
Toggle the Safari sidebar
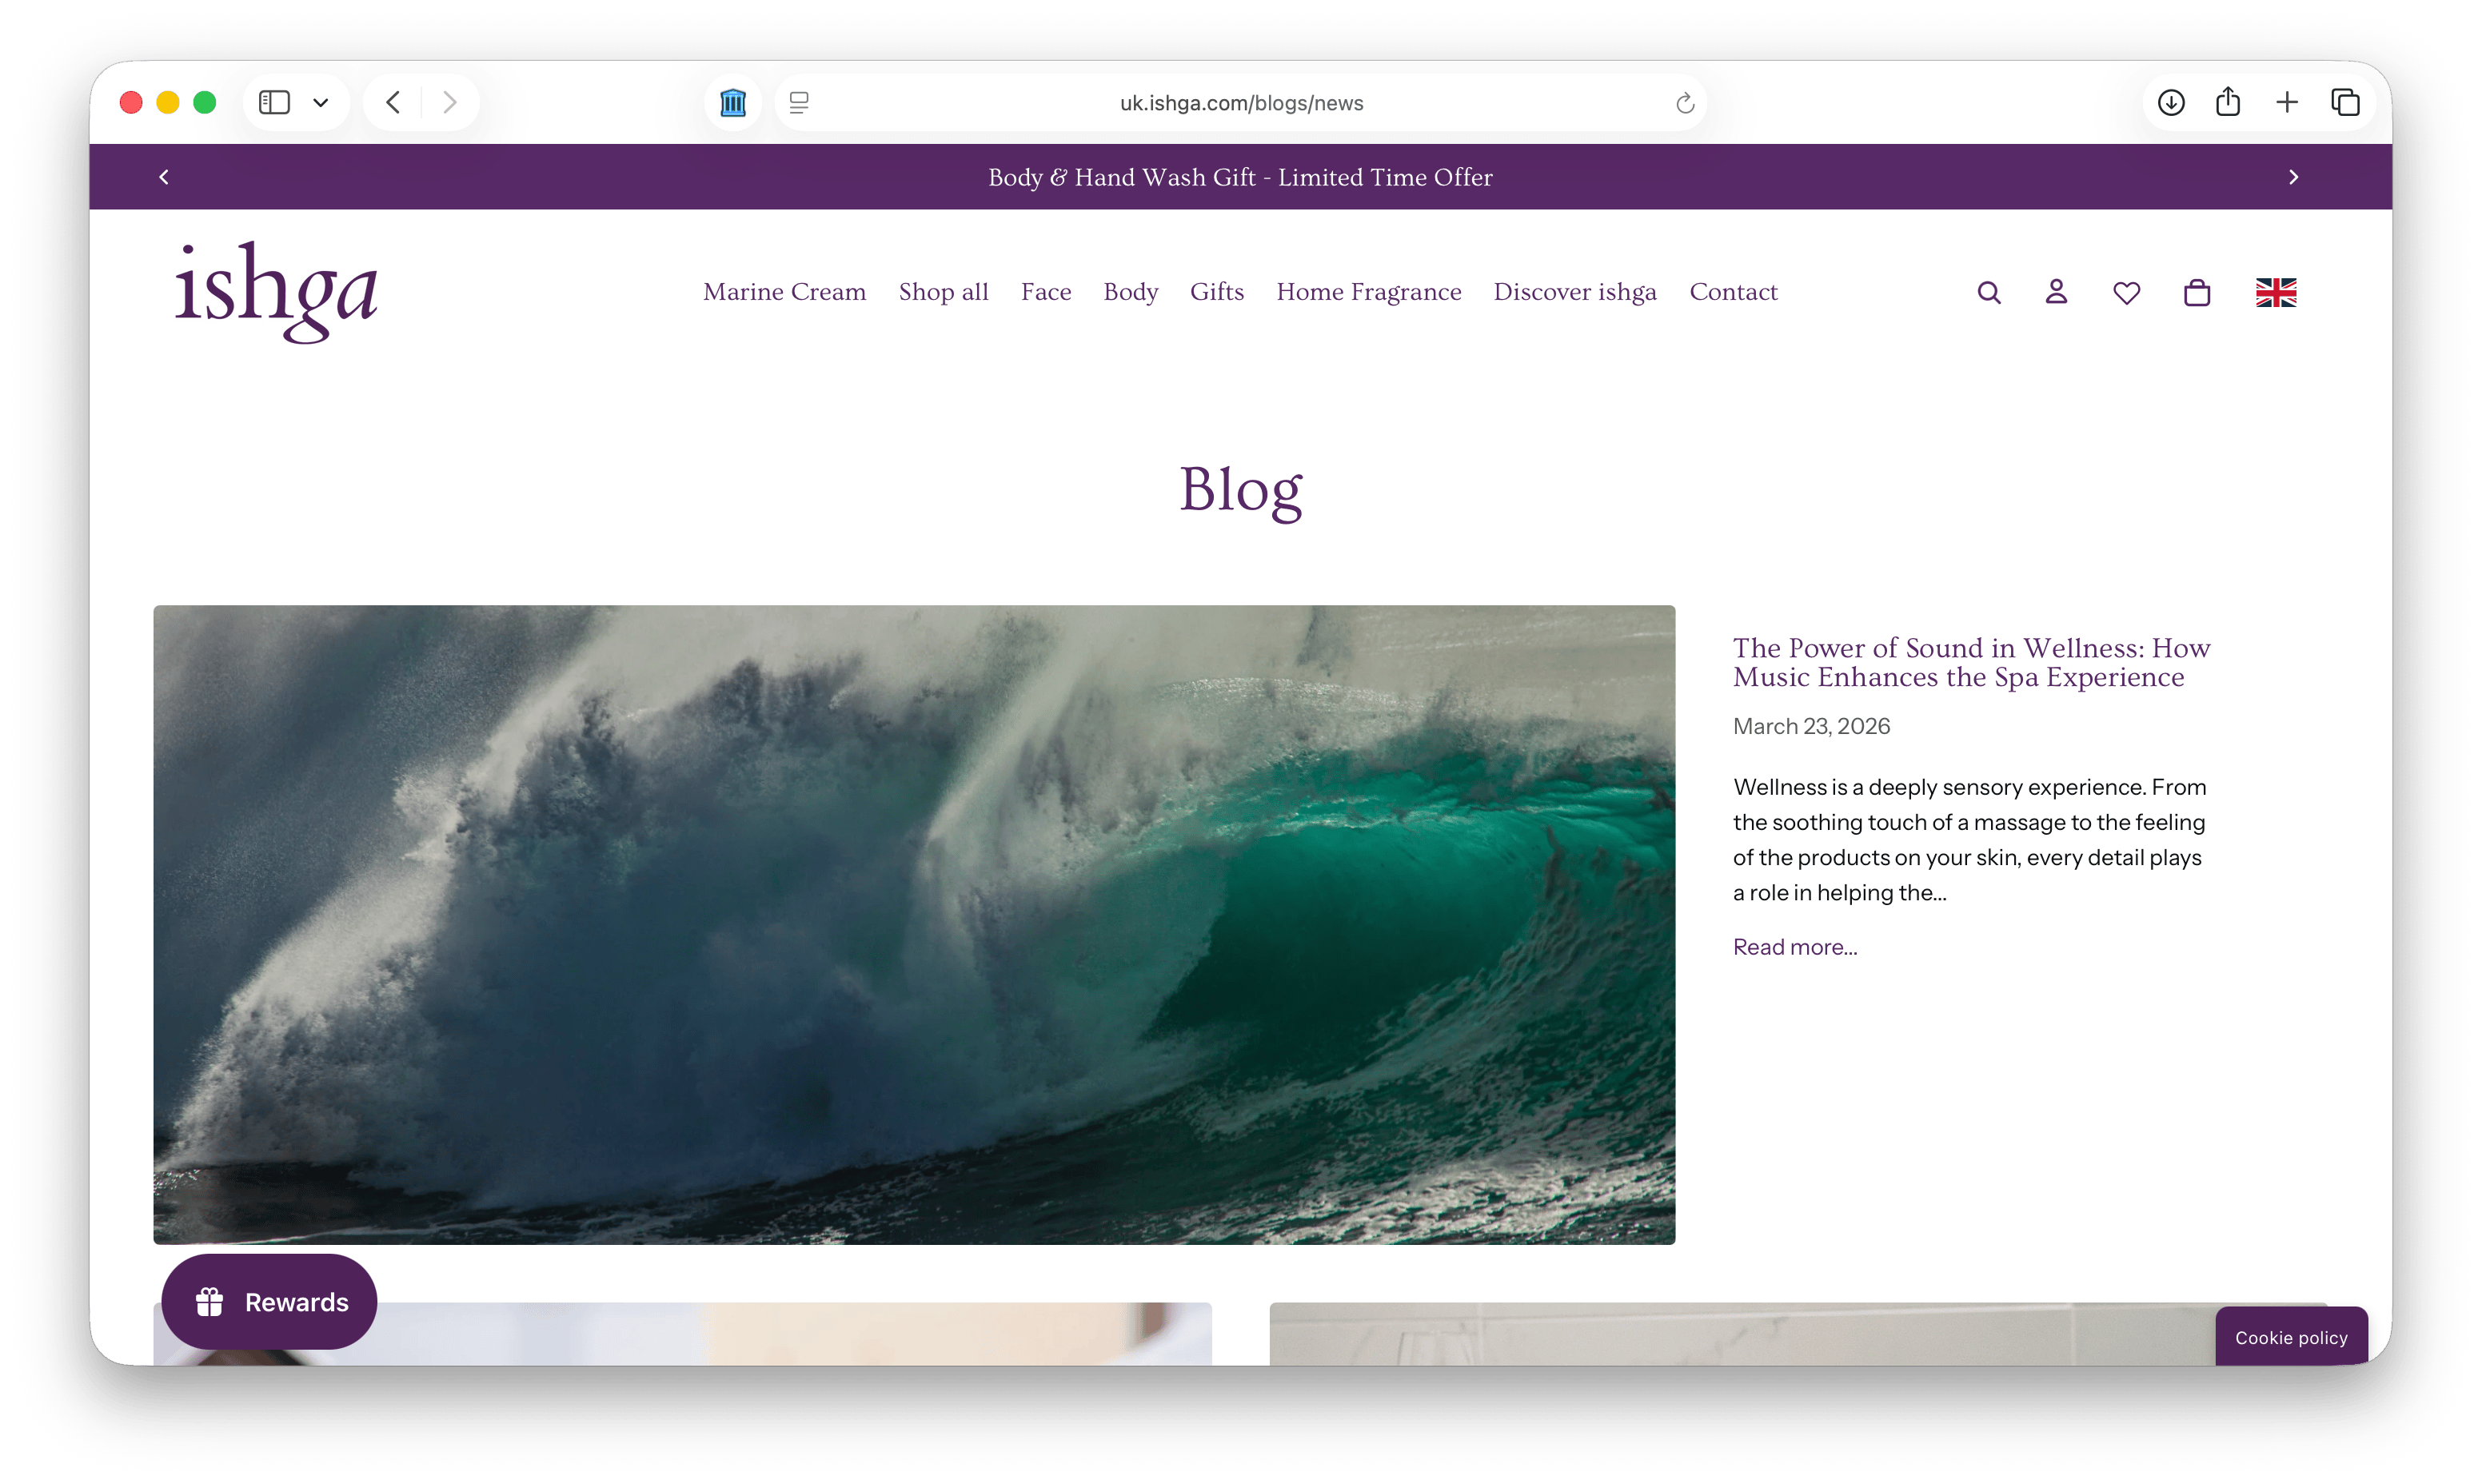274,102
